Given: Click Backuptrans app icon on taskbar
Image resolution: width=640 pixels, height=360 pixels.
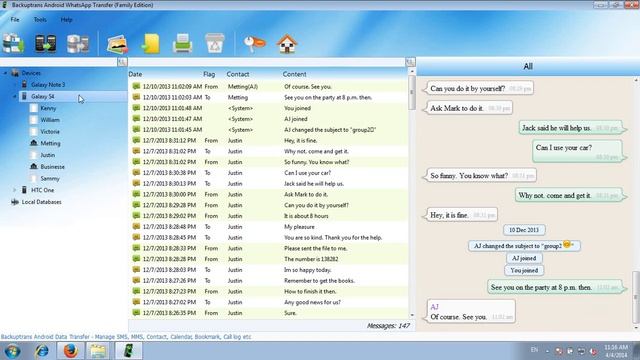Looking at the screenshot, I should click(x=128, y=351).
